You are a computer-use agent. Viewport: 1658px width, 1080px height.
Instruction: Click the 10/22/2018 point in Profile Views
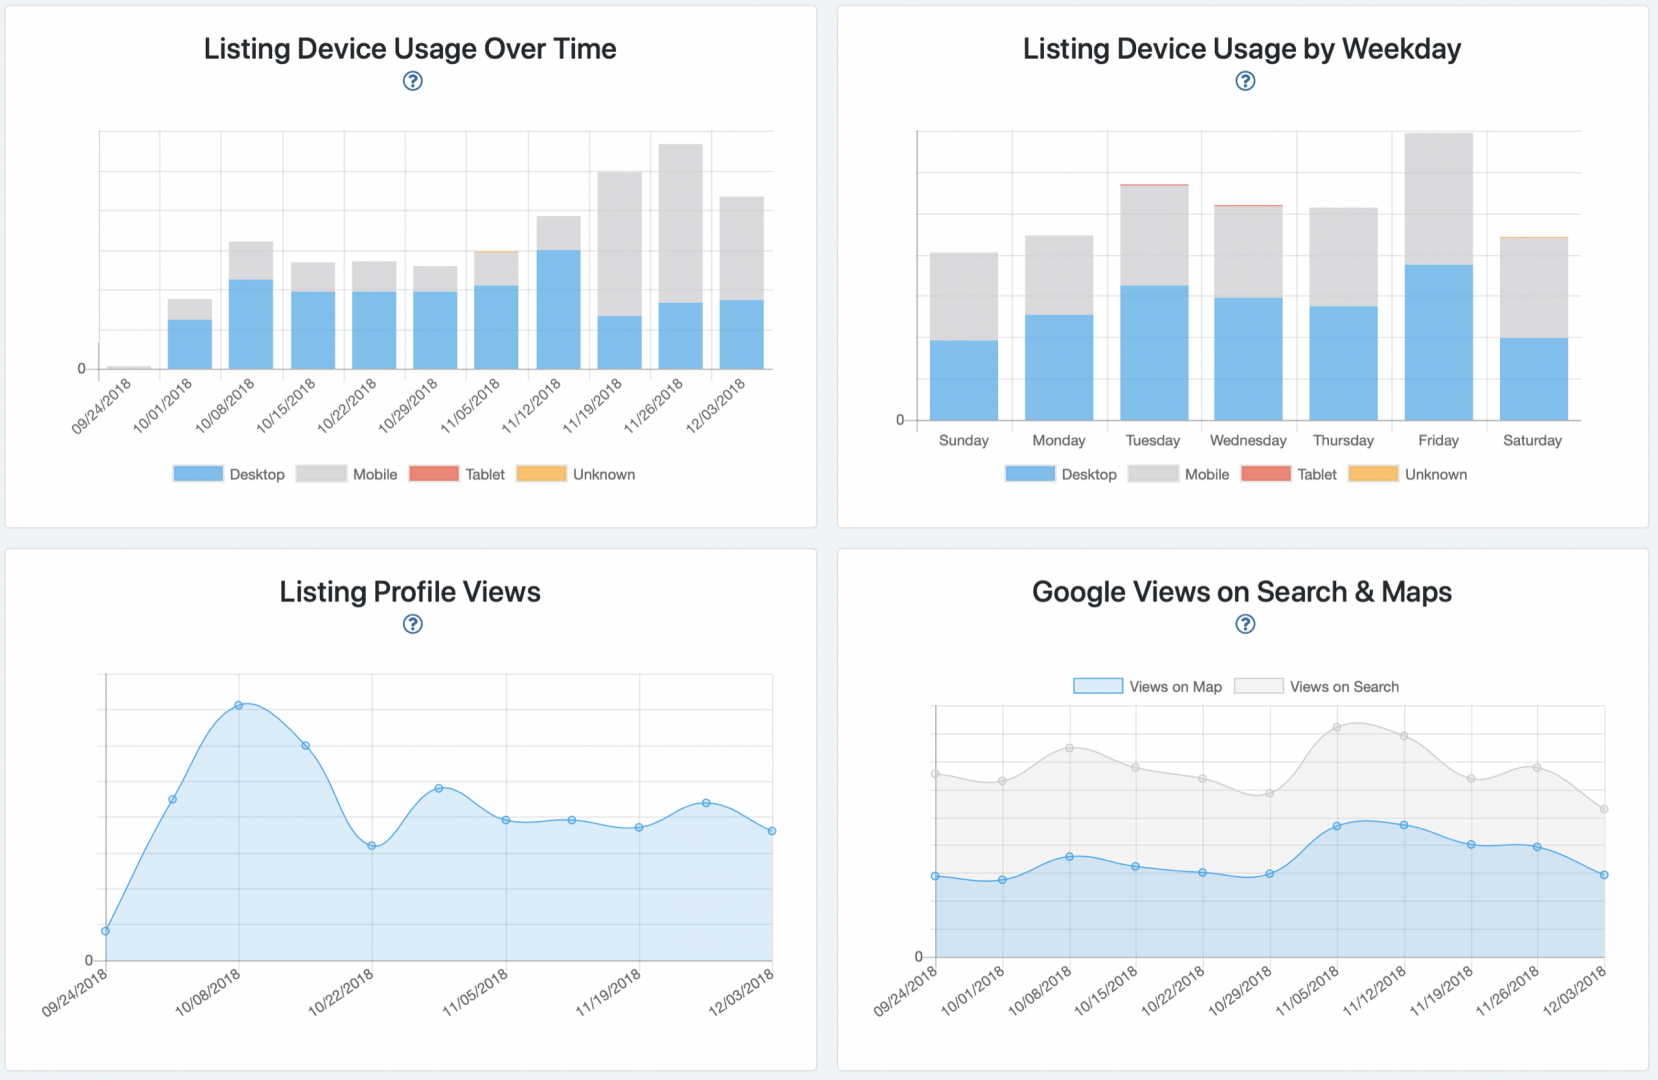tap(372, 846)
